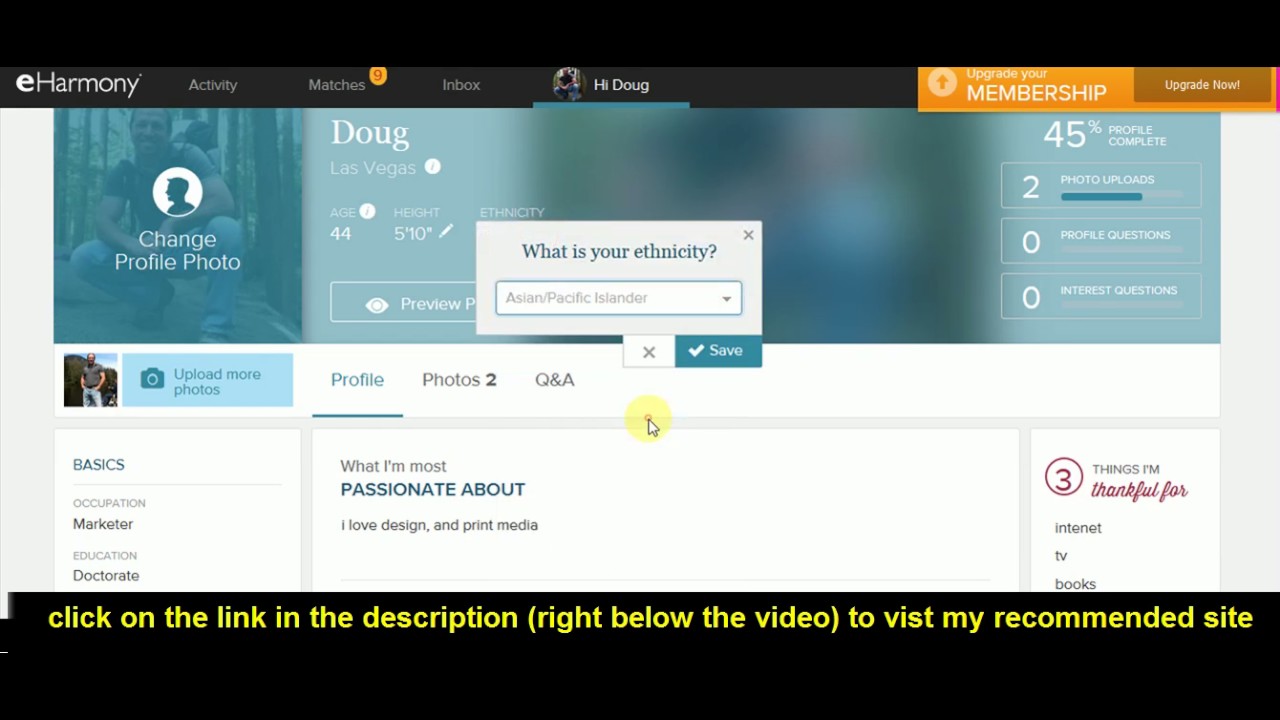Click the Photo Uploads progress bar
The width and height of the screenshot is (1280, 720).
coord(1122,197)
